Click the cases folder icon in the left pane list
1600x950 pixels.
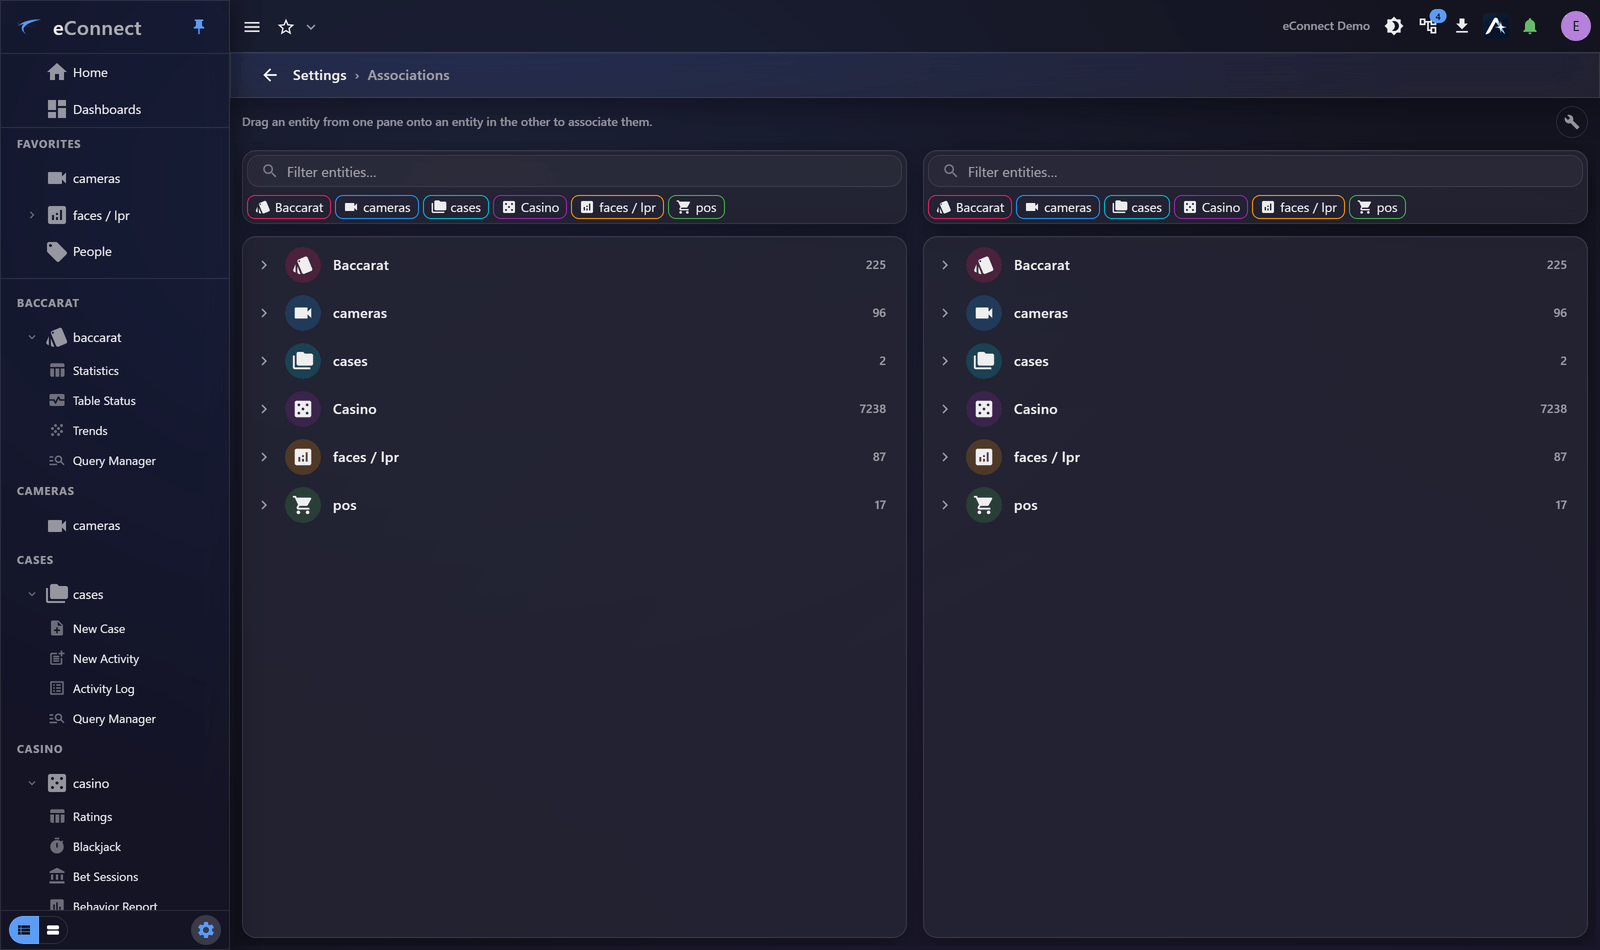(x=303, y=361)
